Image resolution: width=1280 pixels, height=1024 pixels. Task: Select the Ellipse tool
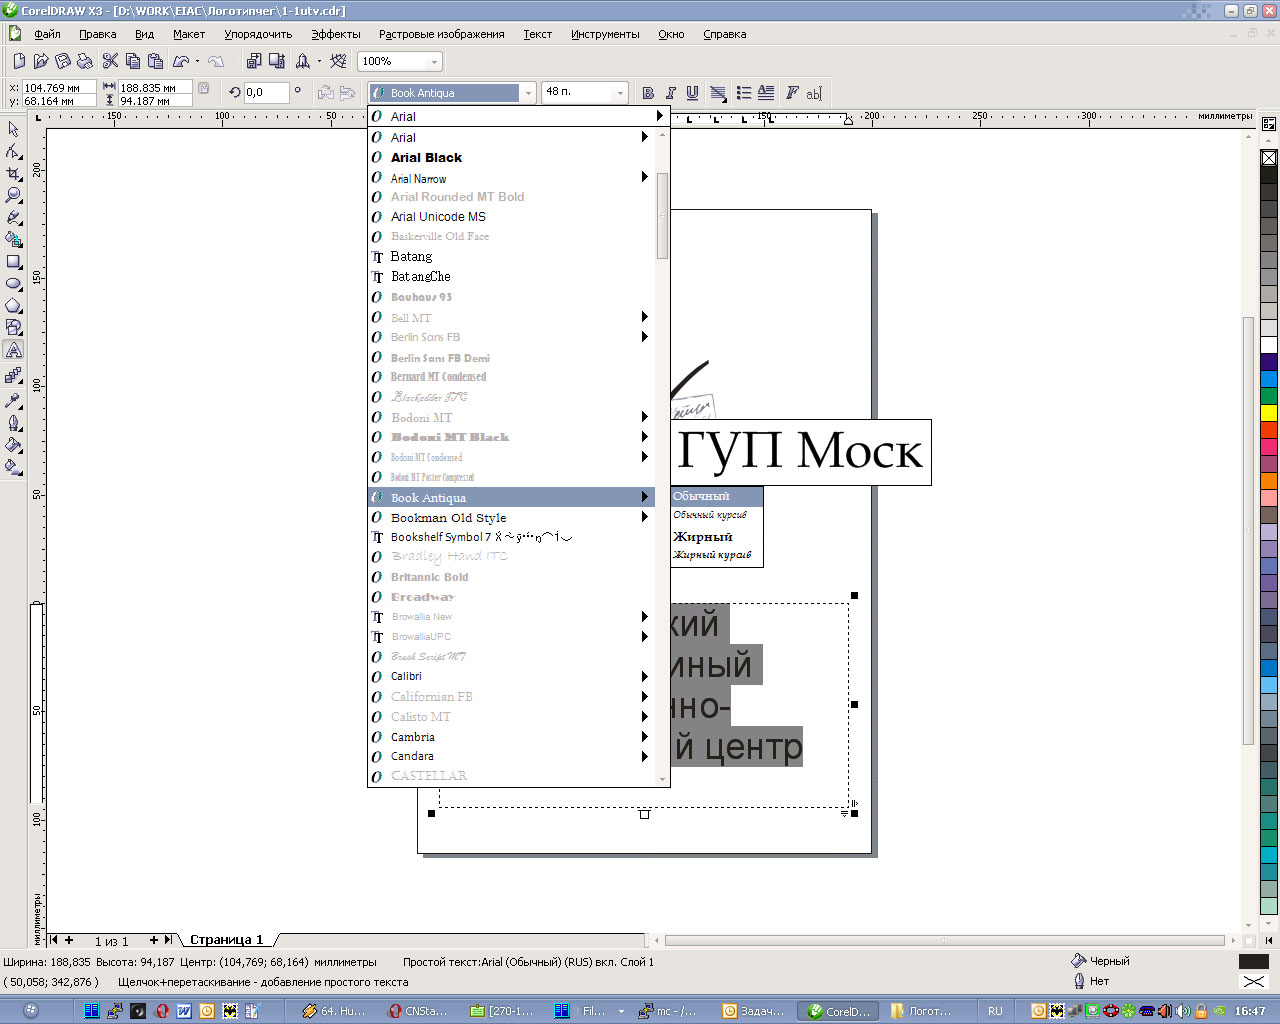(x=13, y=283)
